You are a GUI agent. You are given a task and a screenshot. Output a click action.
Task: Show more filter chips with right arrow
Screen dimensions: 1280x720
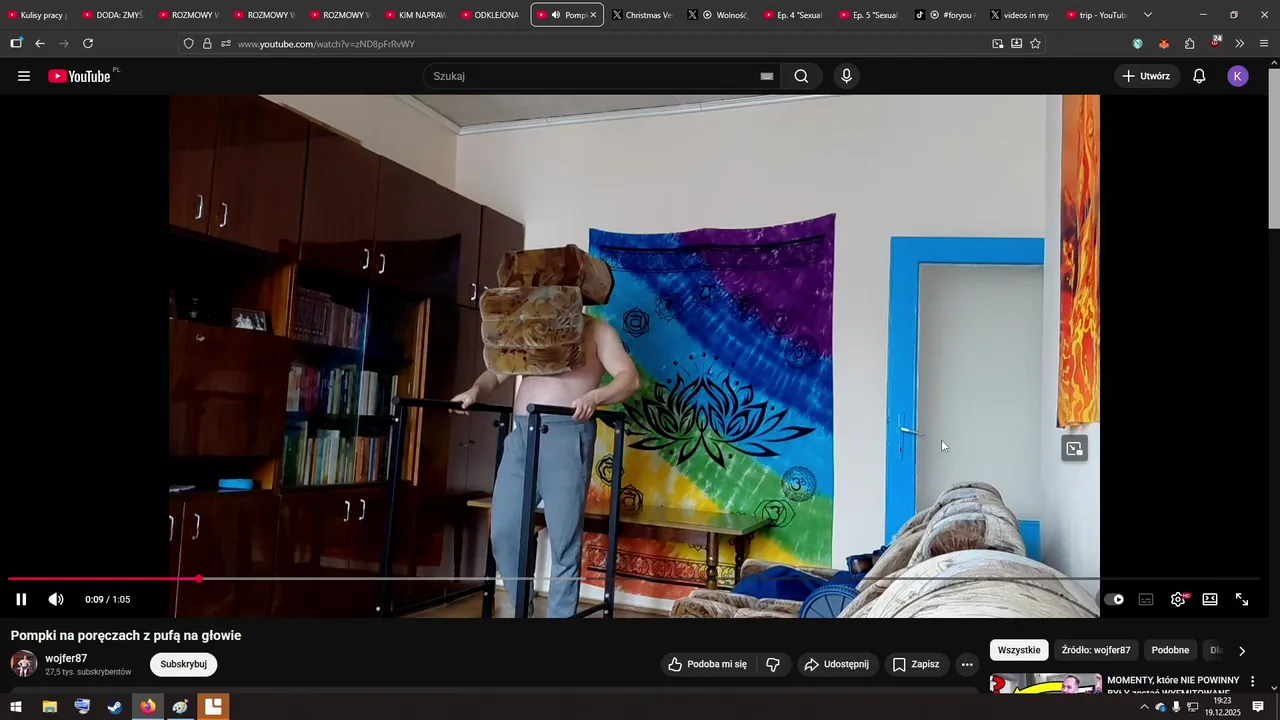(1242, 651)
